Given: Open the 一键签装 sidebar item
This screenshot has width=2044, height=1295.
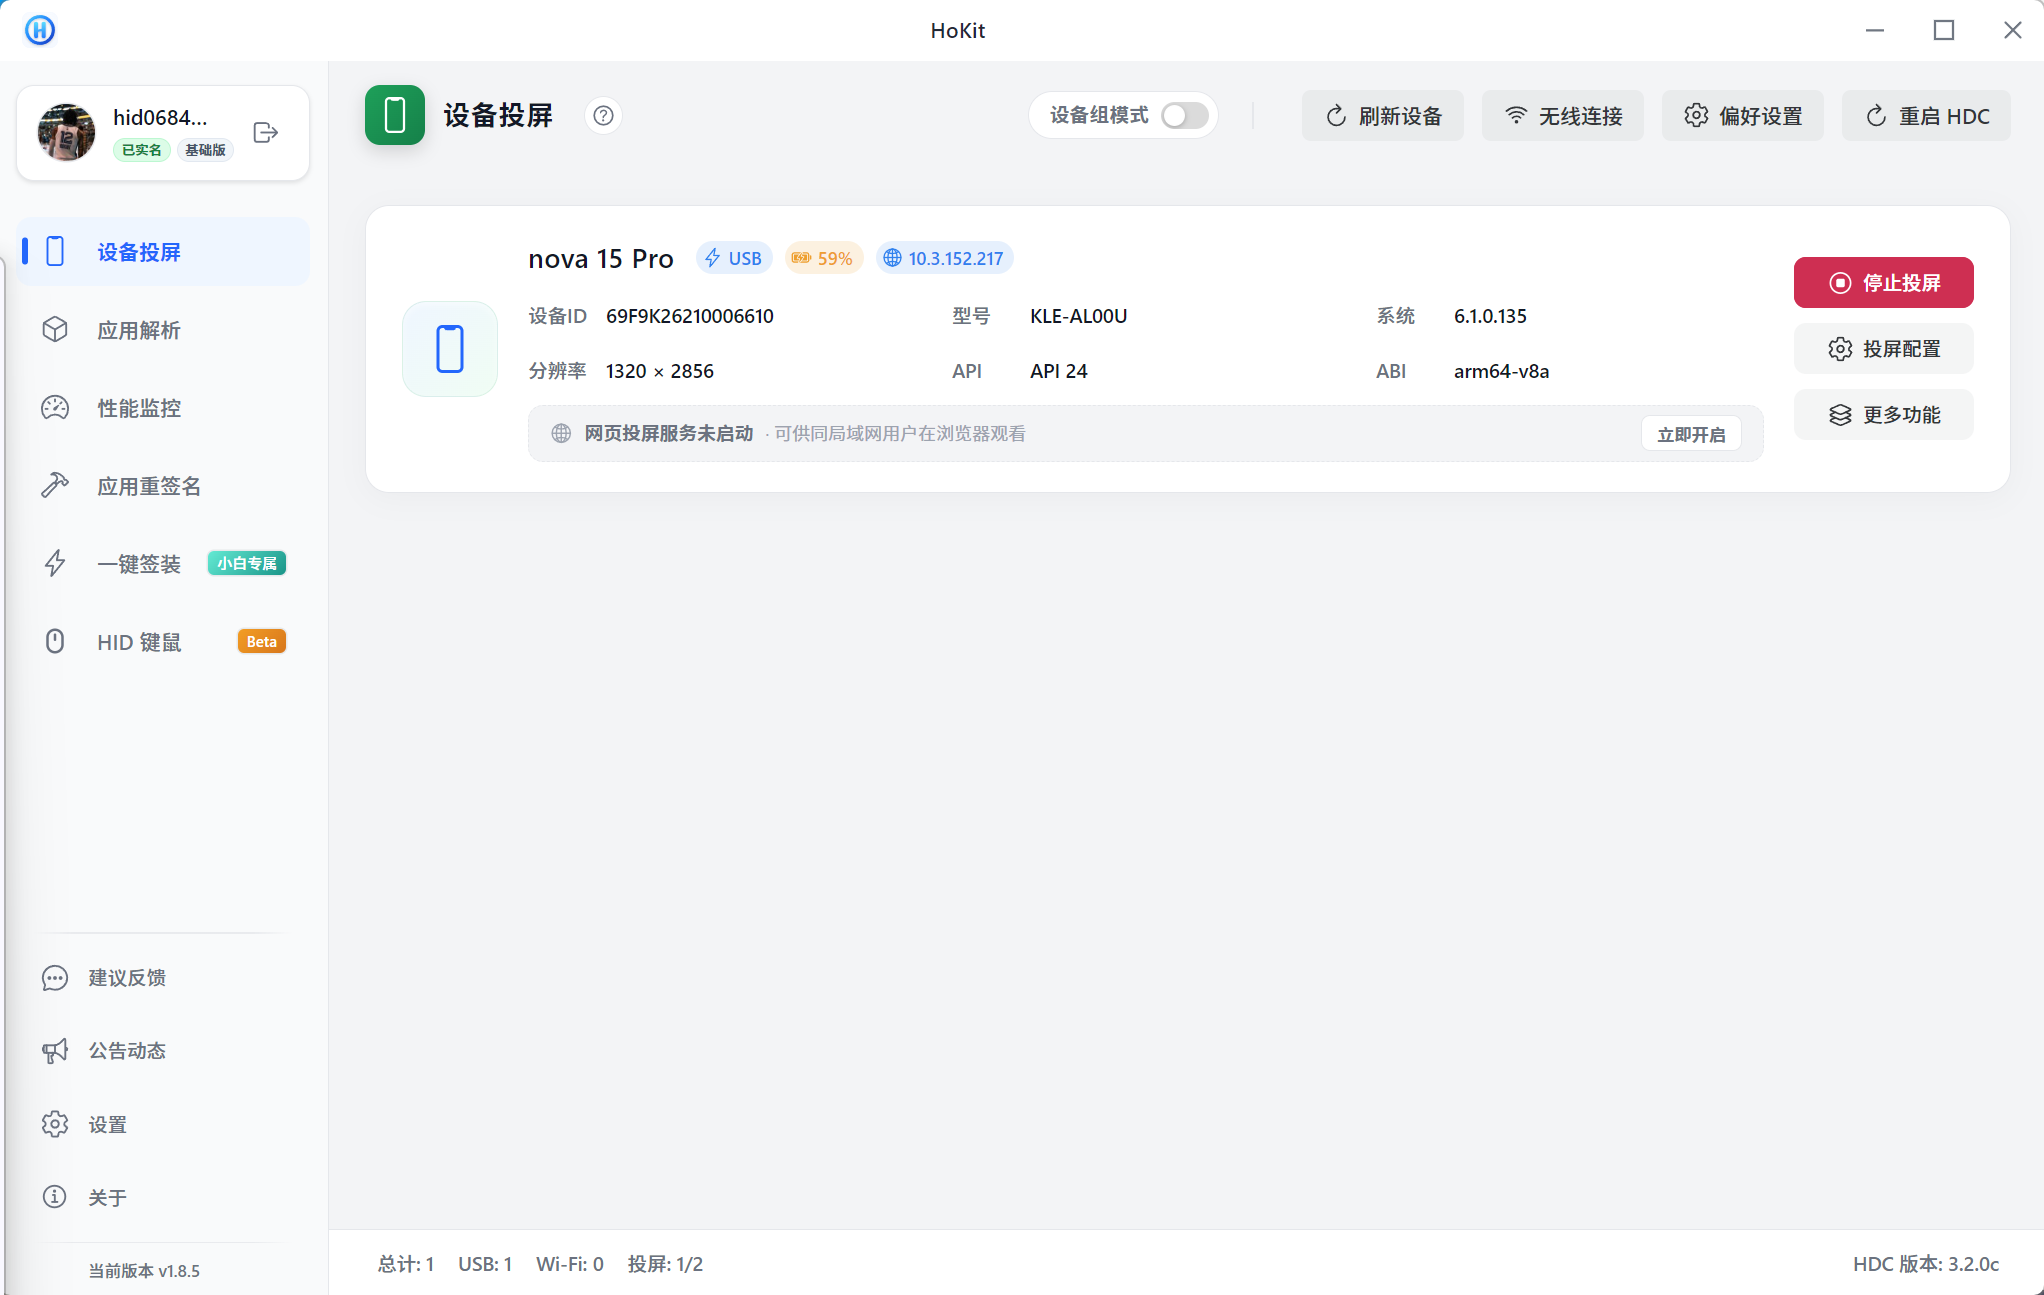Looking at the screenshot, I should coord(164,564).
